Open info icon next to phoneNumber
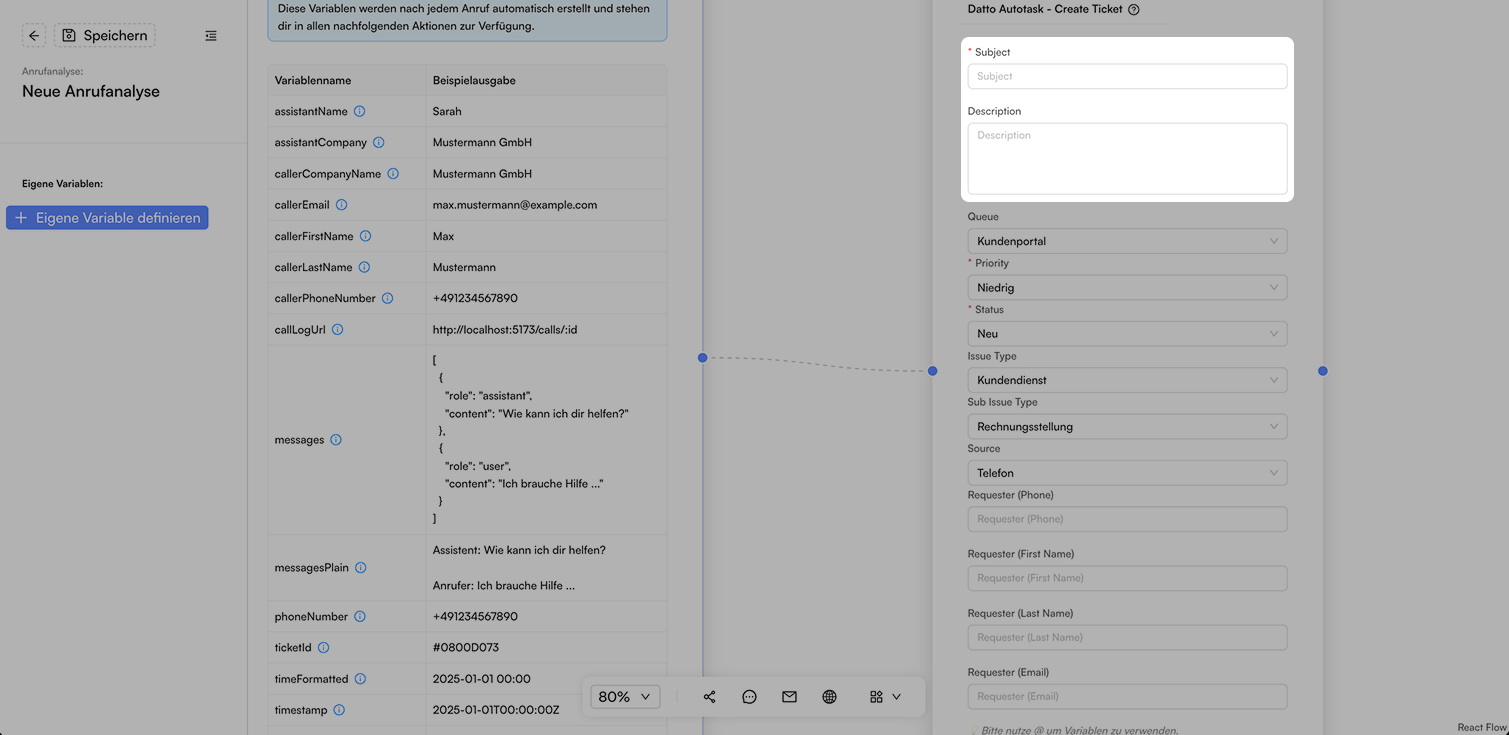The image size is (1509, 735). click(x=360, y=616)
